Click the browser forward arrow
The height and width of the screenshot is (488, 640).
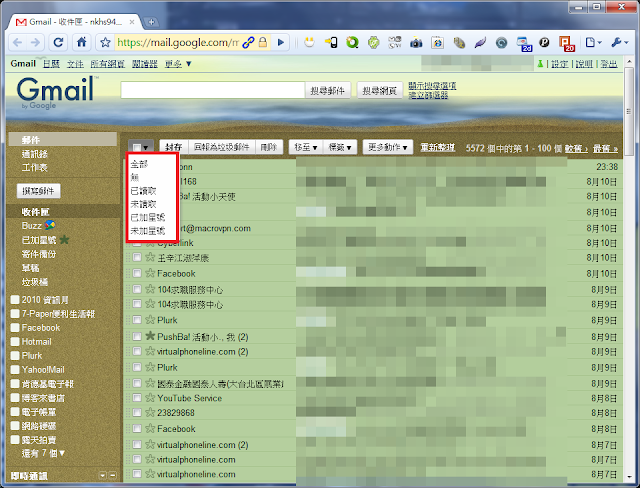(x=36, y=42)
